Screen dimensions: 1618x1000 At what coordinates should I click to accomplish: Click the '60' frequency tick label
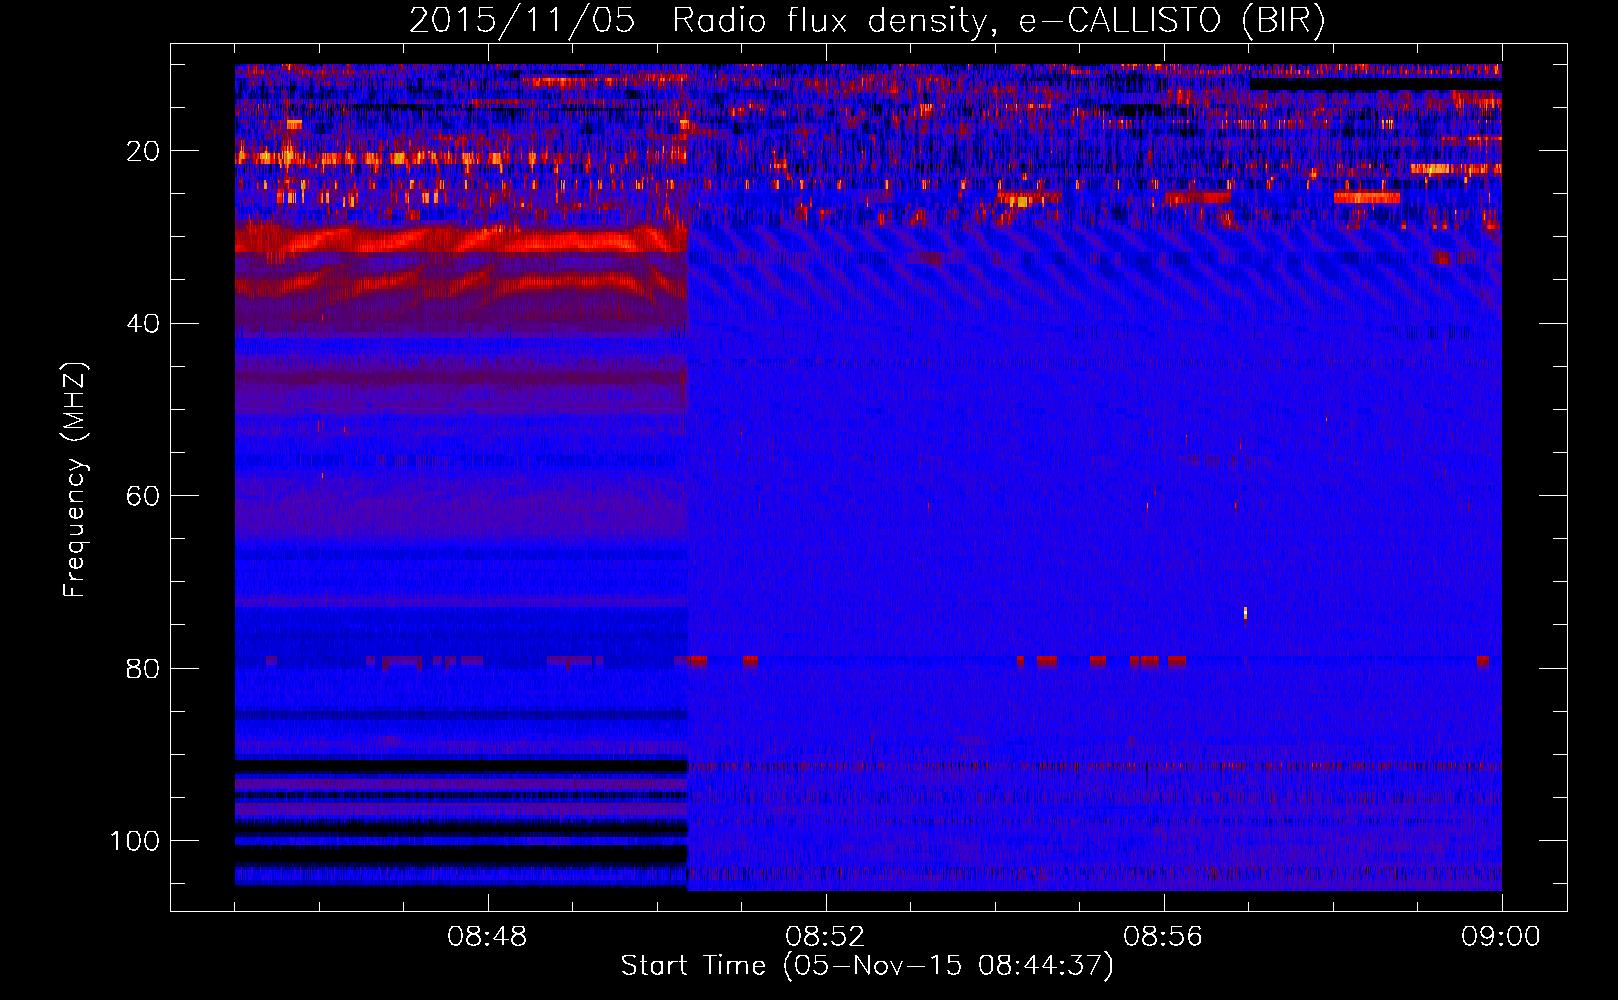pyautogui.click(x=144, y=496)
